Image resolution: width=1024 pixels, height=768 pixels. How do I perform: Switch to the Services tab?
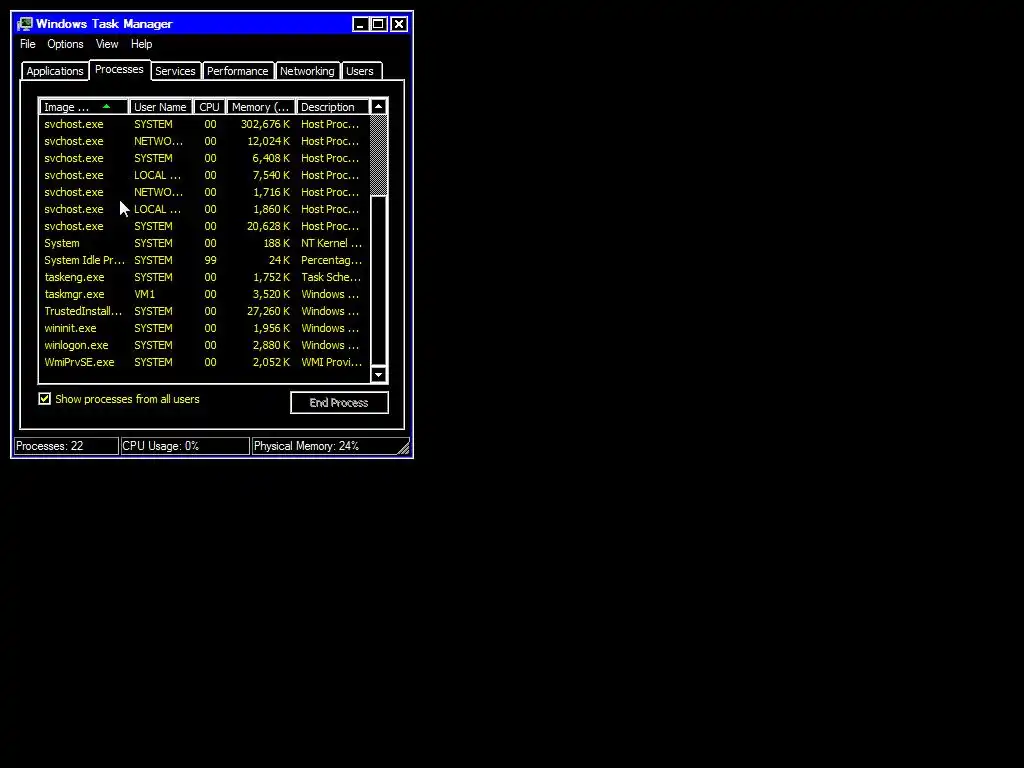(x=175, y=71)
